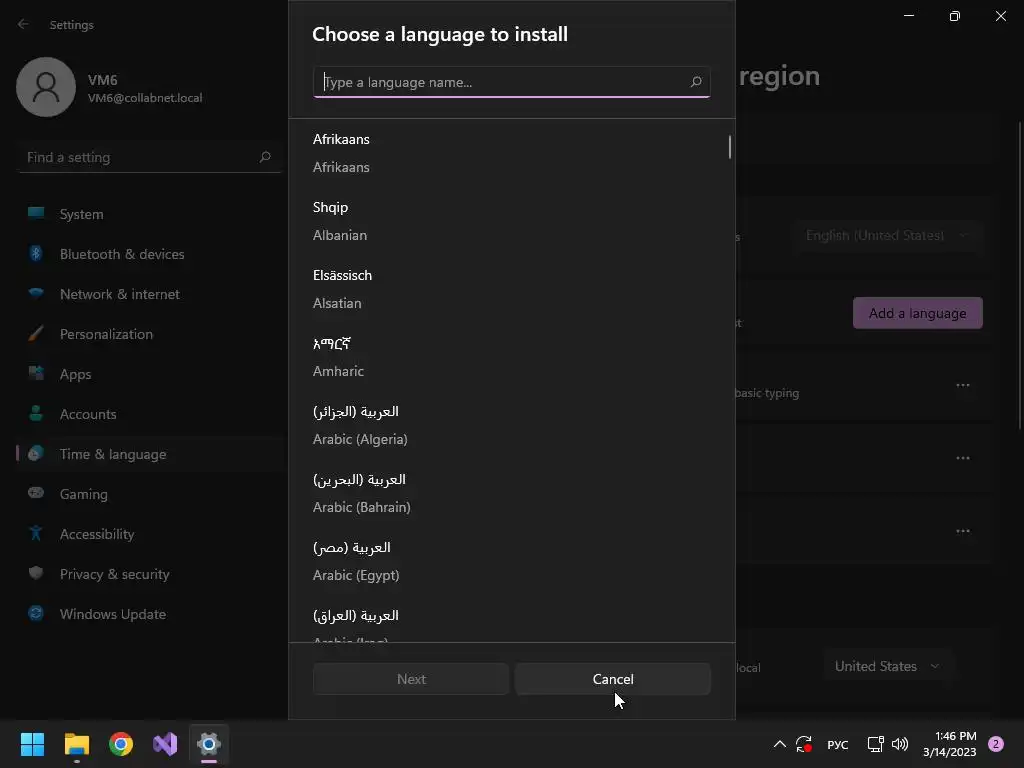Open System settings category

(x=150, y=214)
